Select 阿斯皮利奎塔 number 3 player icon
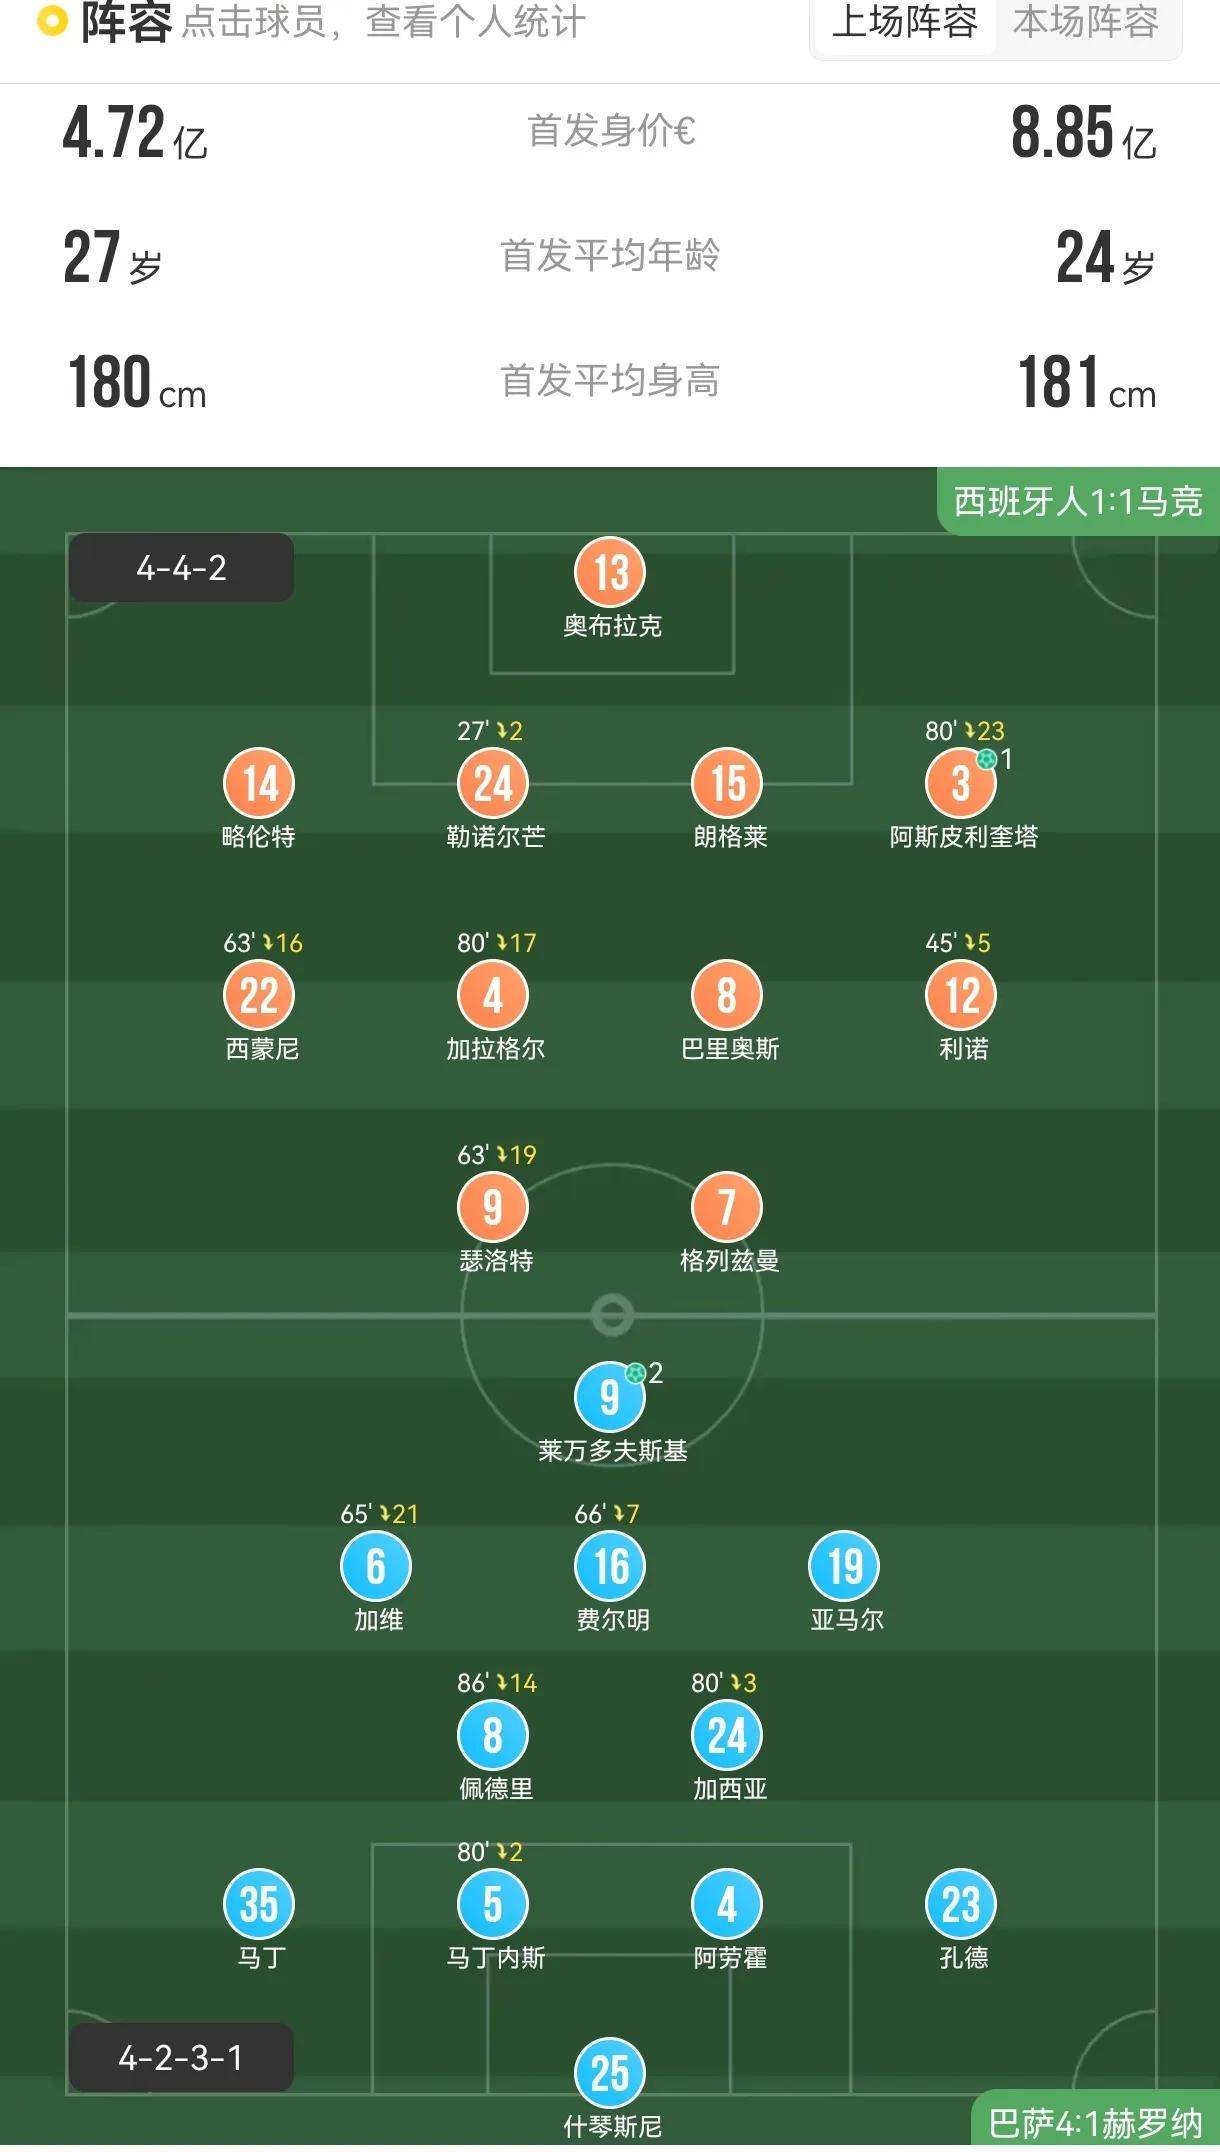1220x2152 pixels. [x=961, y=784]
